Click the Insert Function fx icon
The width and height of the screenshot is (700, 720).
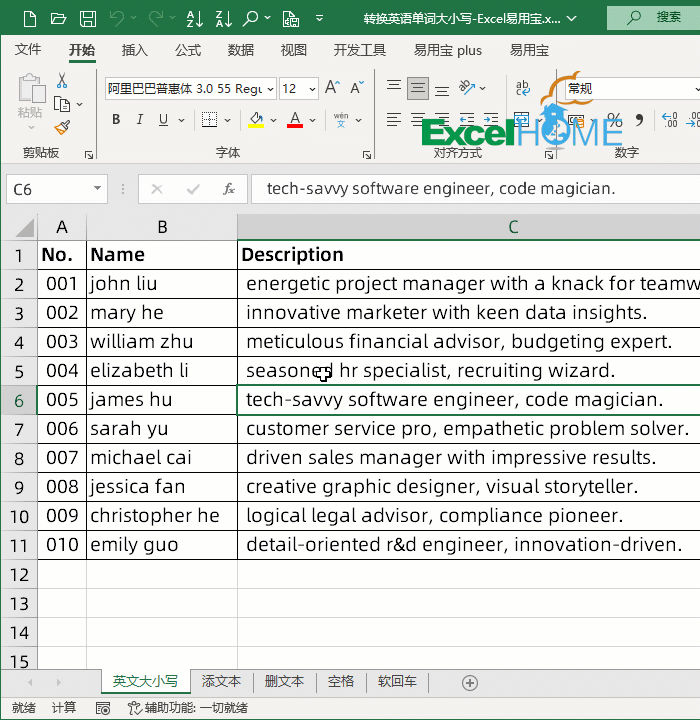pos(229,189)
